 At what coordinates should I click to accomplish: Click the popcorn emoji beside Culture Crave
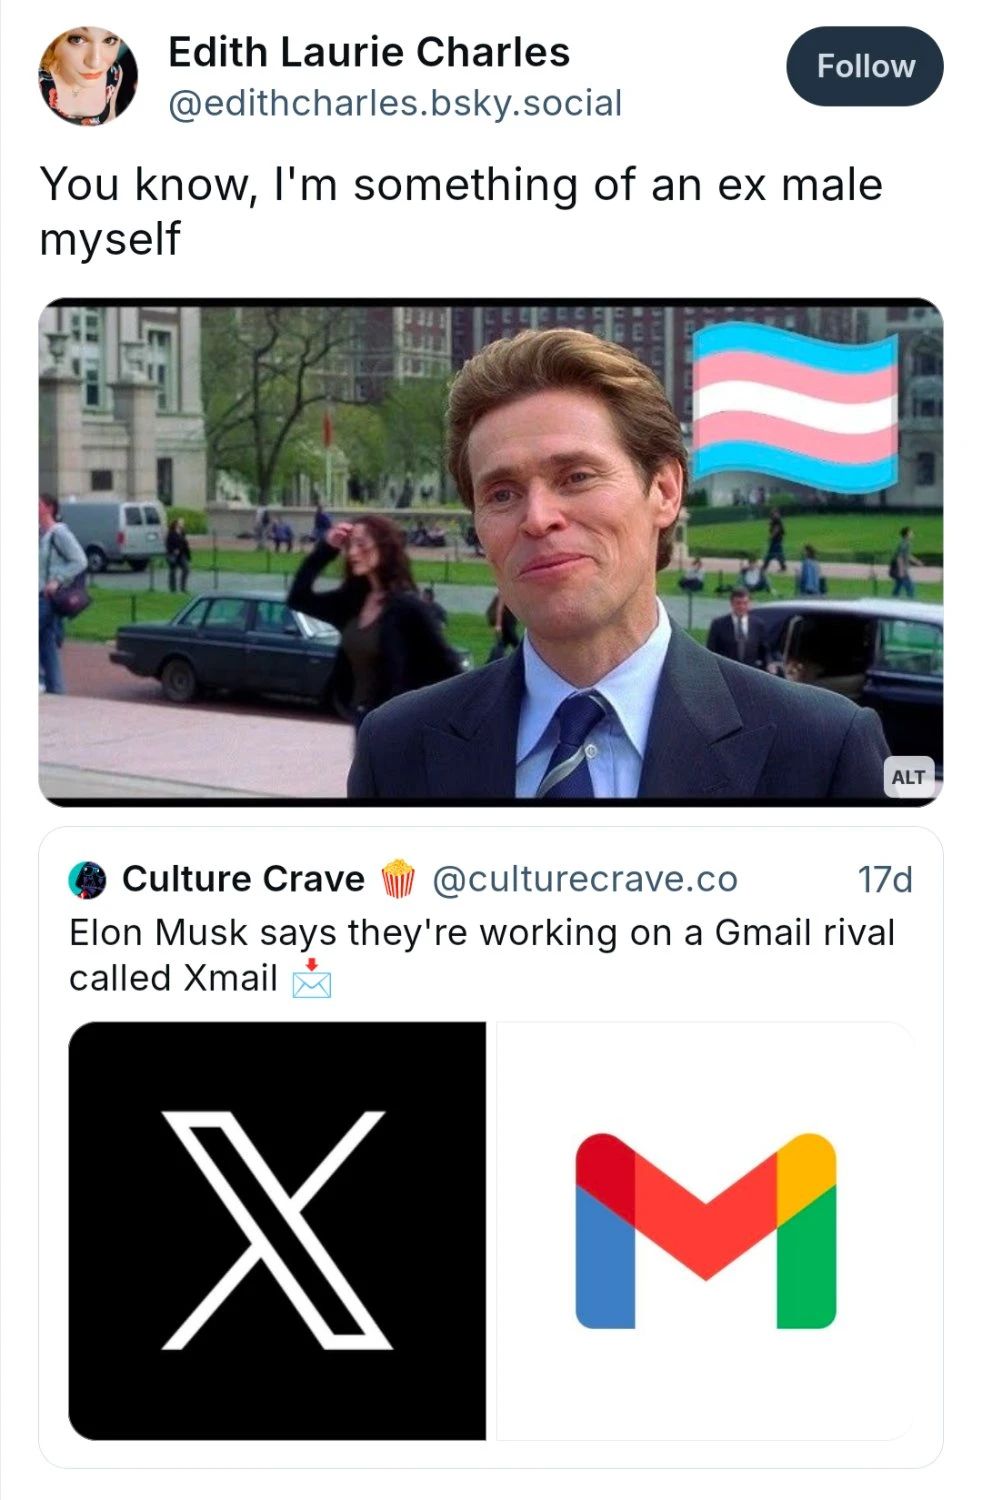(x=398, y=879)
